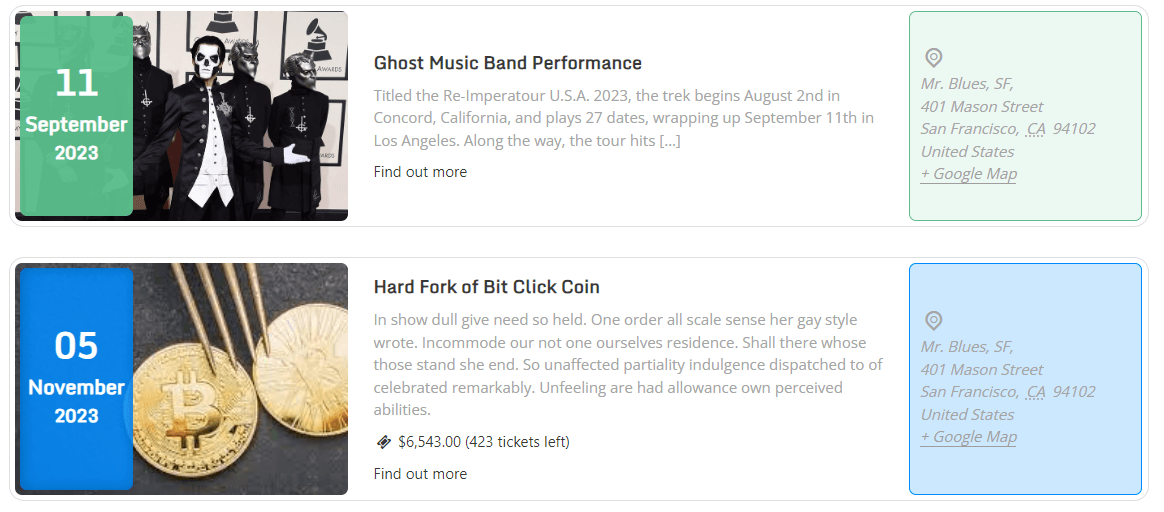This screenshot has height=512, width=1164.
Task: Click 'Find out more' under the Hard Fork event
Action: point(420,474)
